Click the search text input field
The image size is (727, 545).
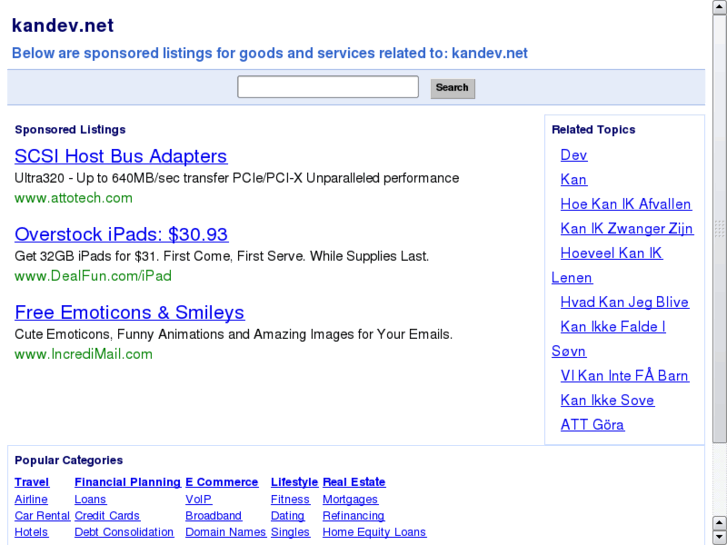327,87
